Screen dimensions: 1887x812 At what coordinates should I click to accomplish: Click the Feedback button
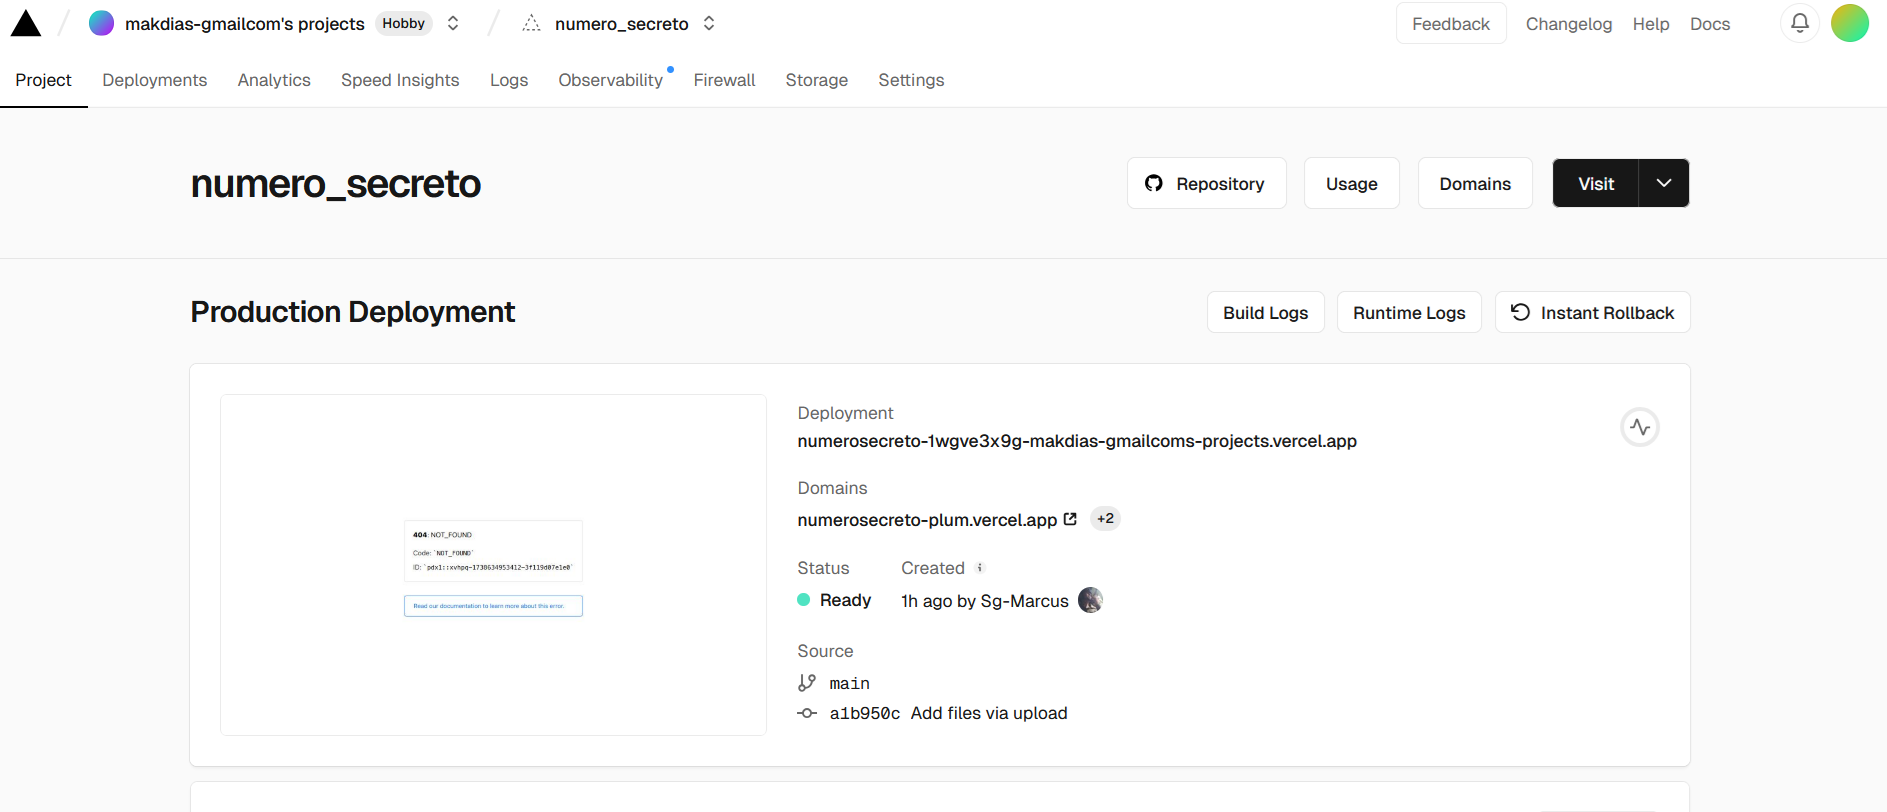tap(1451, 24)
